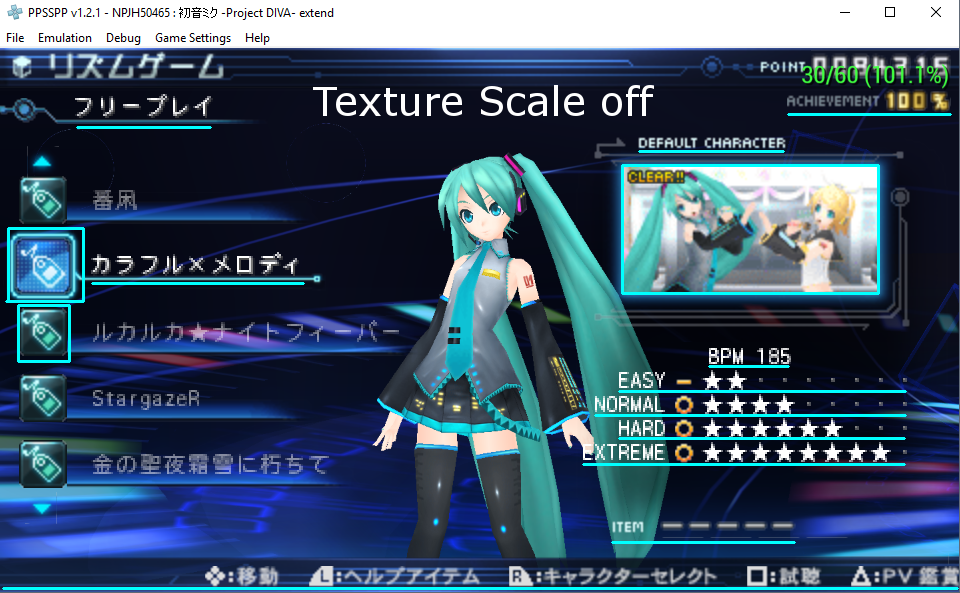Click the PPSSPP logo in title bar
Viewport: 960px width, 593px height.
click(15, 12)
